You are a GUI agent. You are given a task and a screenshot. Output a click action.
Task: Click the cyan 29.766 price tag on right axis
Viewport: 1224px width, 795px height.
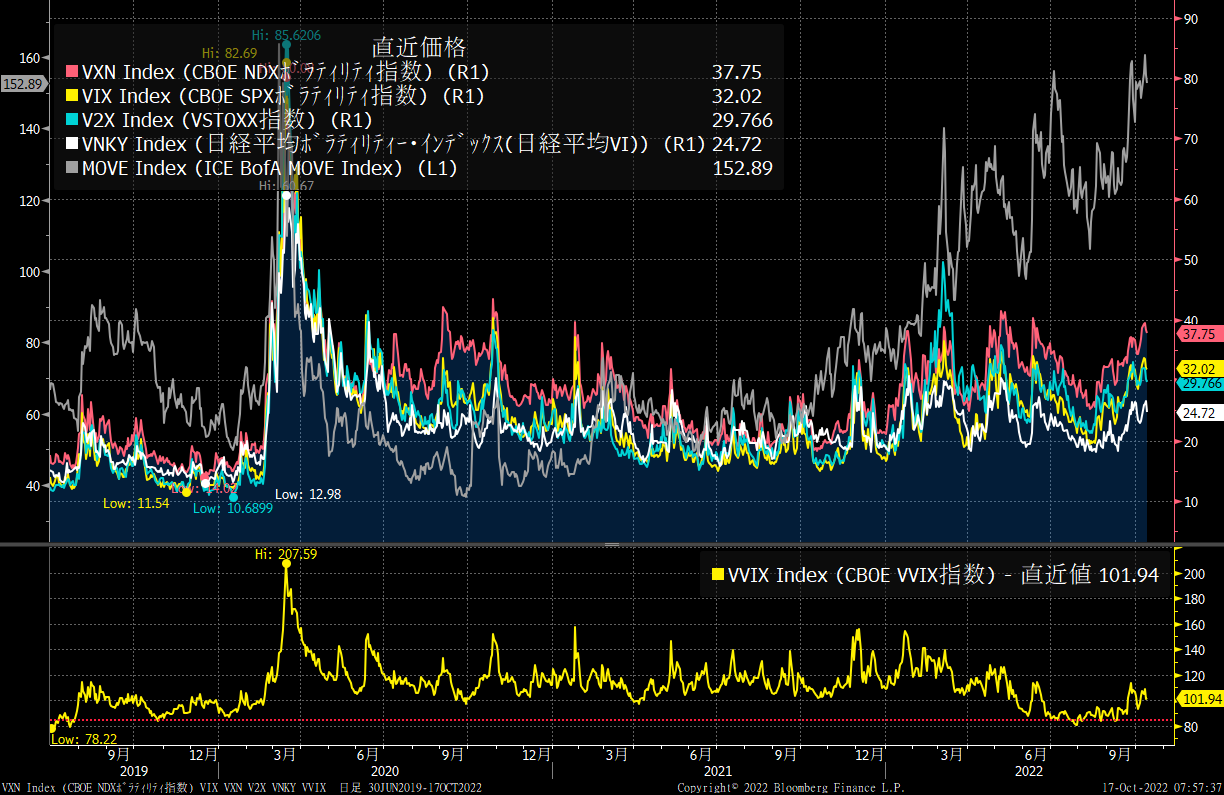coord(1200,383)
